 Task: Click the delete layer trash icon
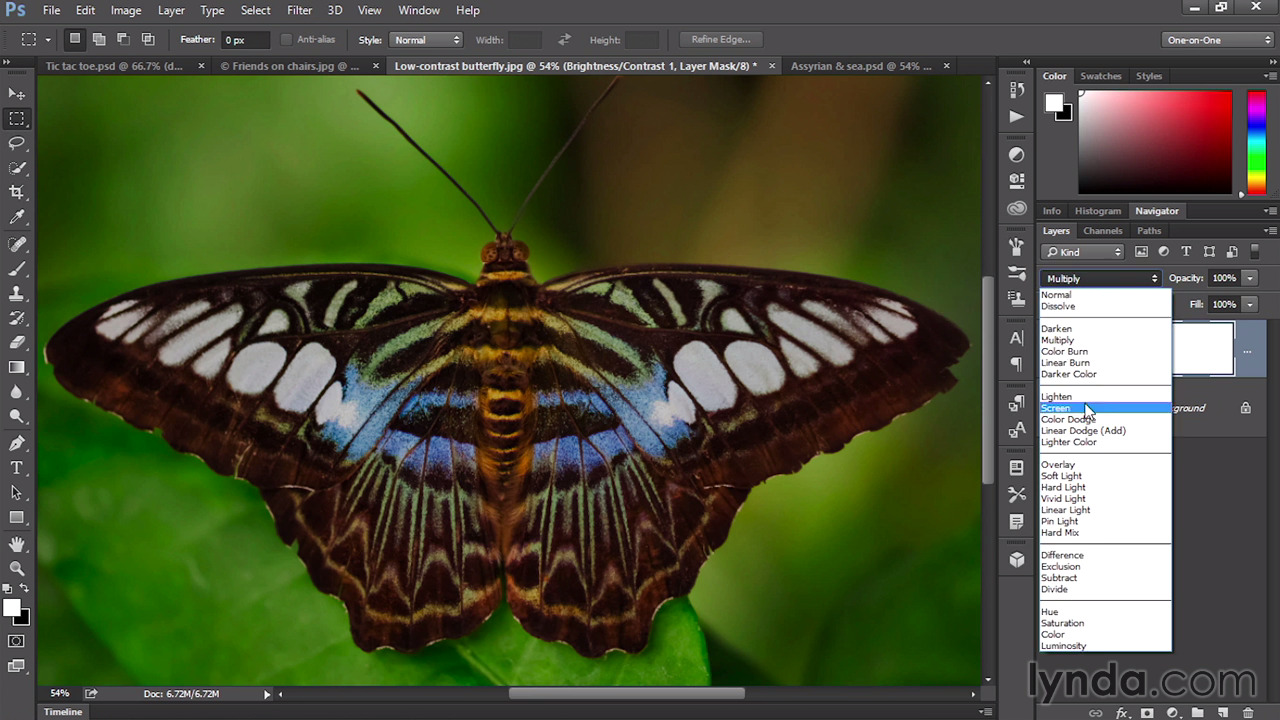point(1247,713)
